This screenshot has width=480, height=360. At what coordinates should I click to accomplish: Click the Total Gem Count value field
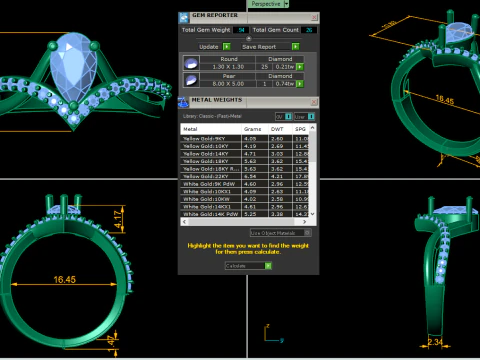tap(309, 30)
